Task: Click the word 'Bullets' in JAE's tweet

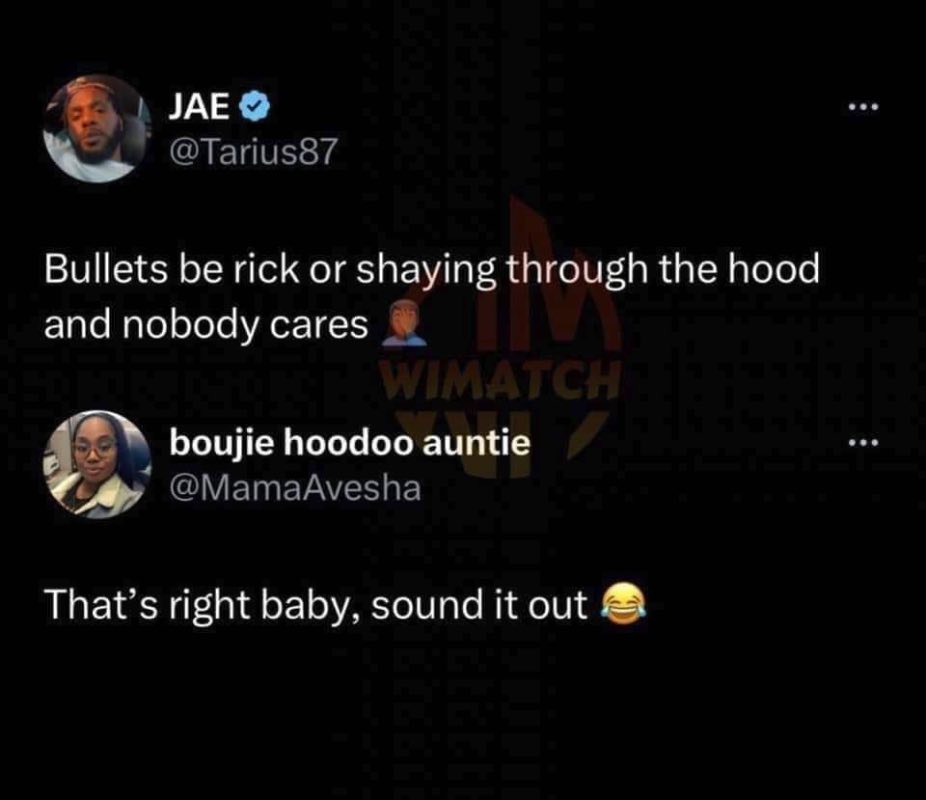Action: click(106, 268)
